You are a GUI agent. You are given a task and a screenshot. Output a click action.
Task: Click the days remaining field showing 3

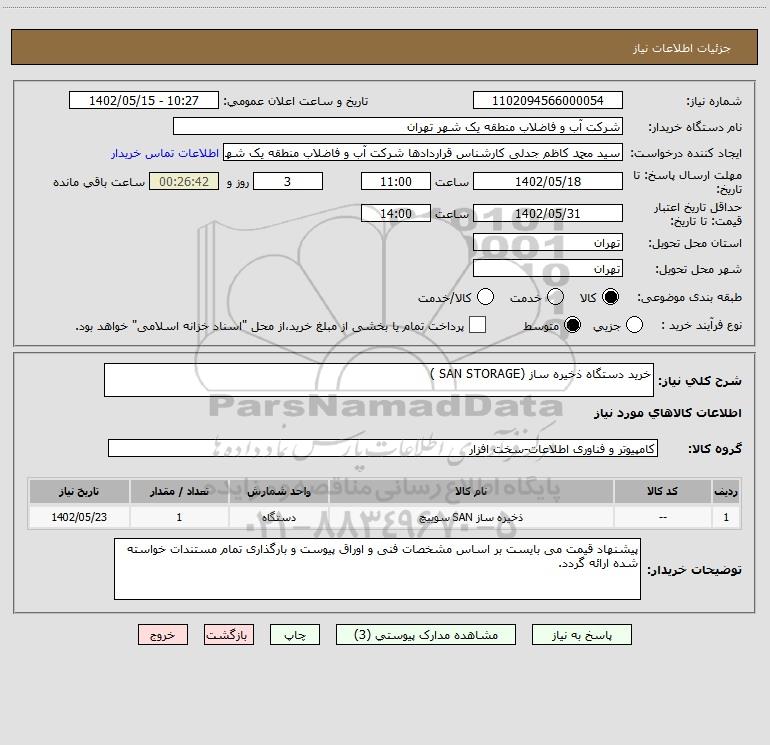pyautogui.click(x=288, y=181)
